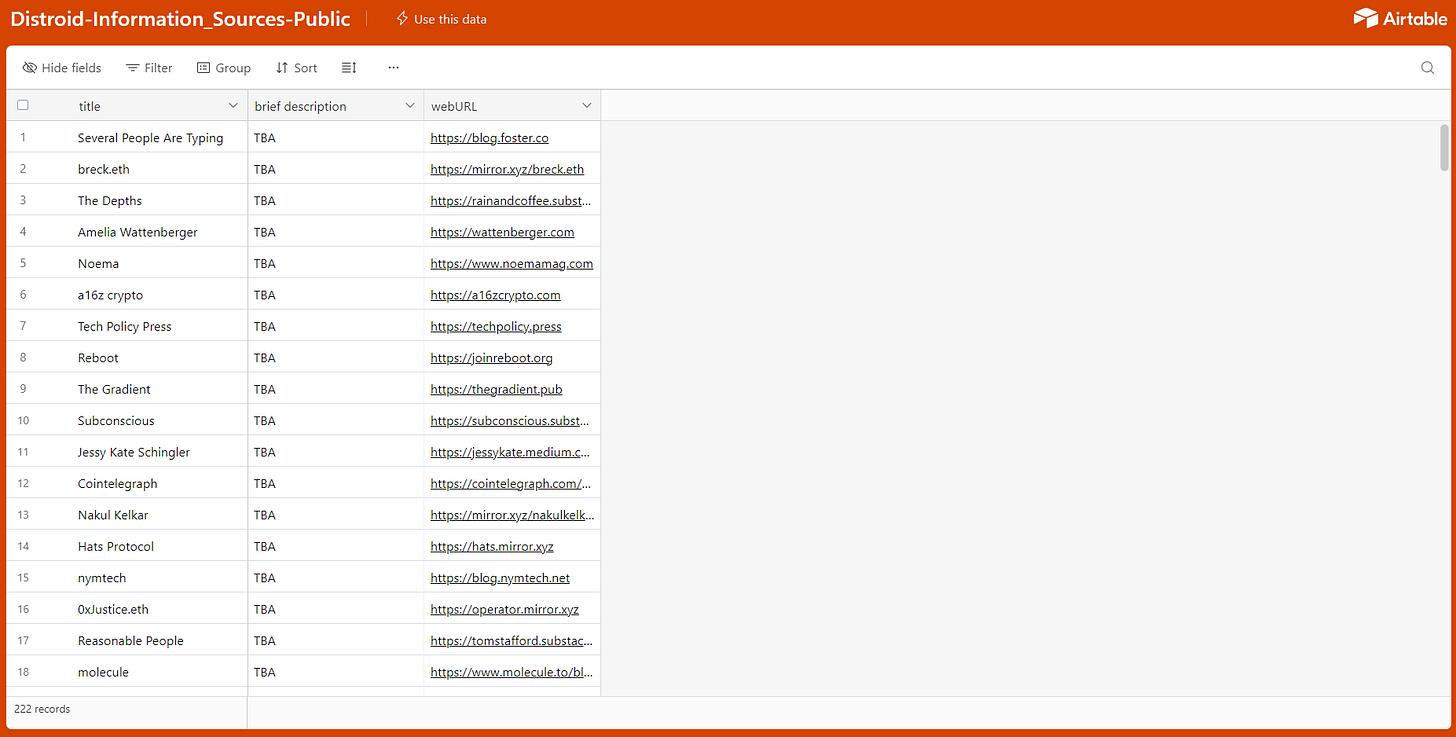Select the 0xJustice.eth title cell
The width and height of the screenshot is (1456, 737).
coord(113,609)
